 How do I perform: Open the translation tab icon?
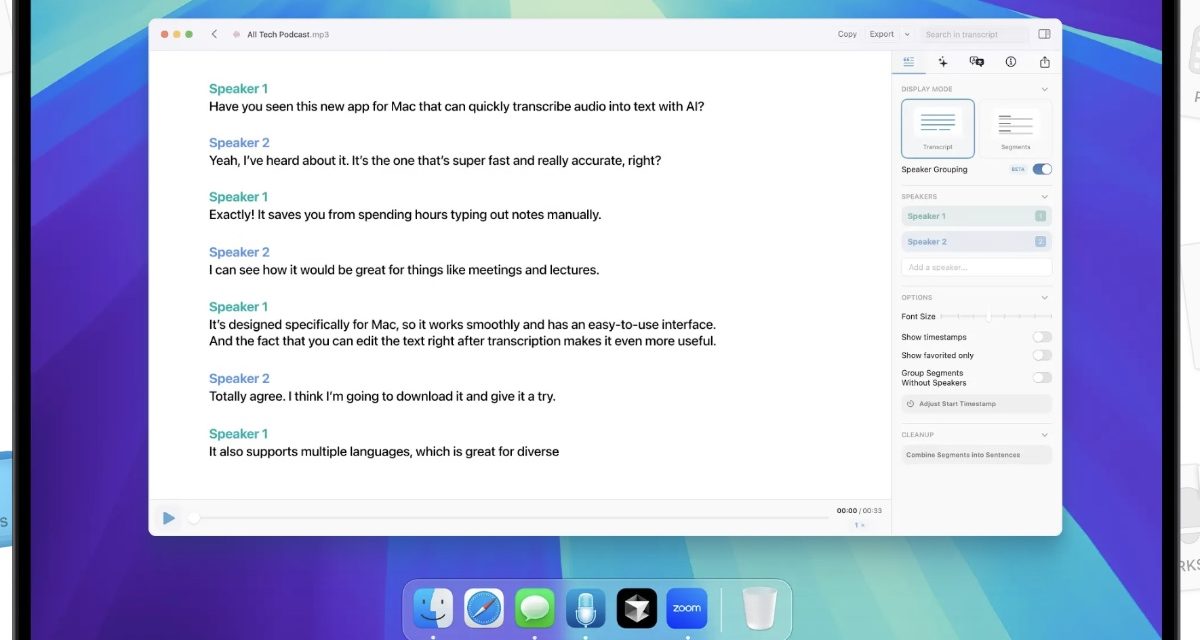[x=977, y=62]
